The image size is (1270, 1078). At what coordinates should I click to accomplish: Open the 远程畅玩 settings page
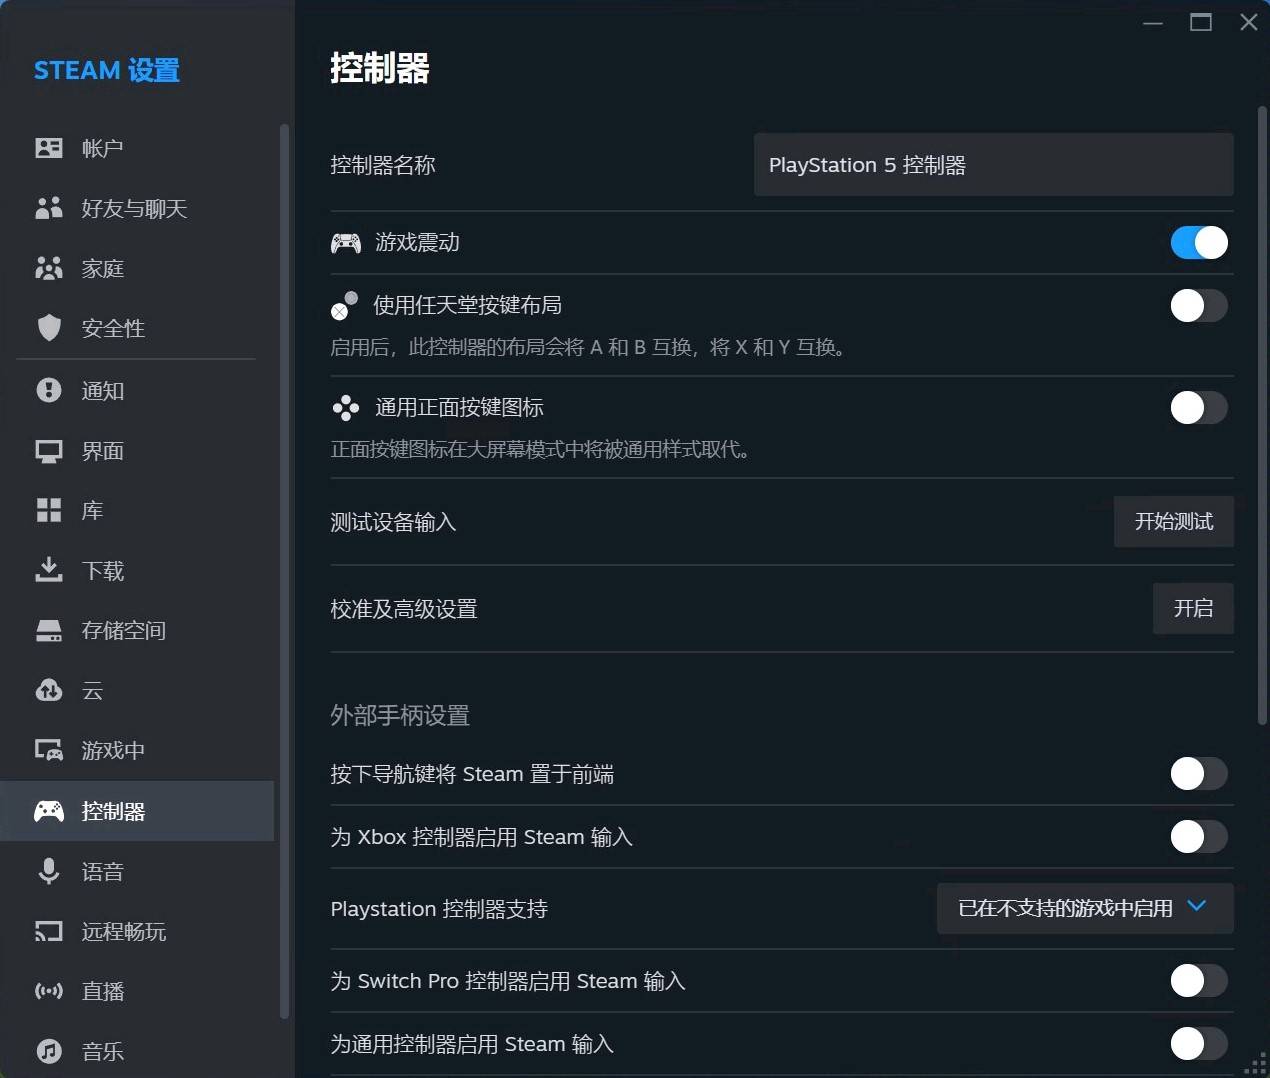[123, 931]
